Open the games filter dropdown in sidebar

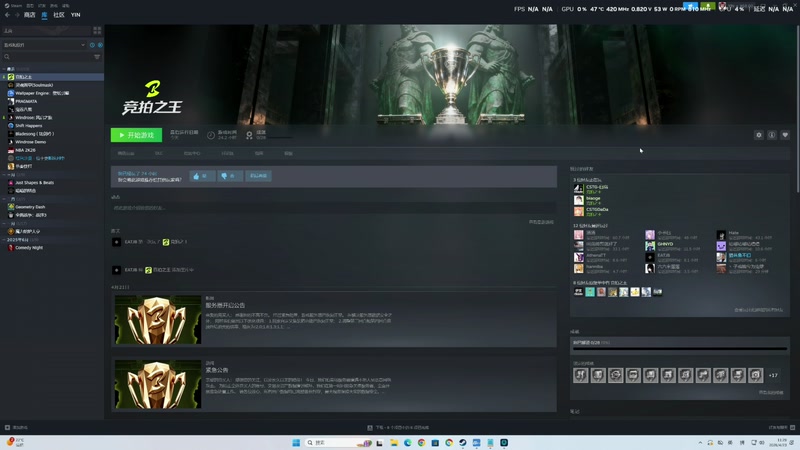[44, 45]
